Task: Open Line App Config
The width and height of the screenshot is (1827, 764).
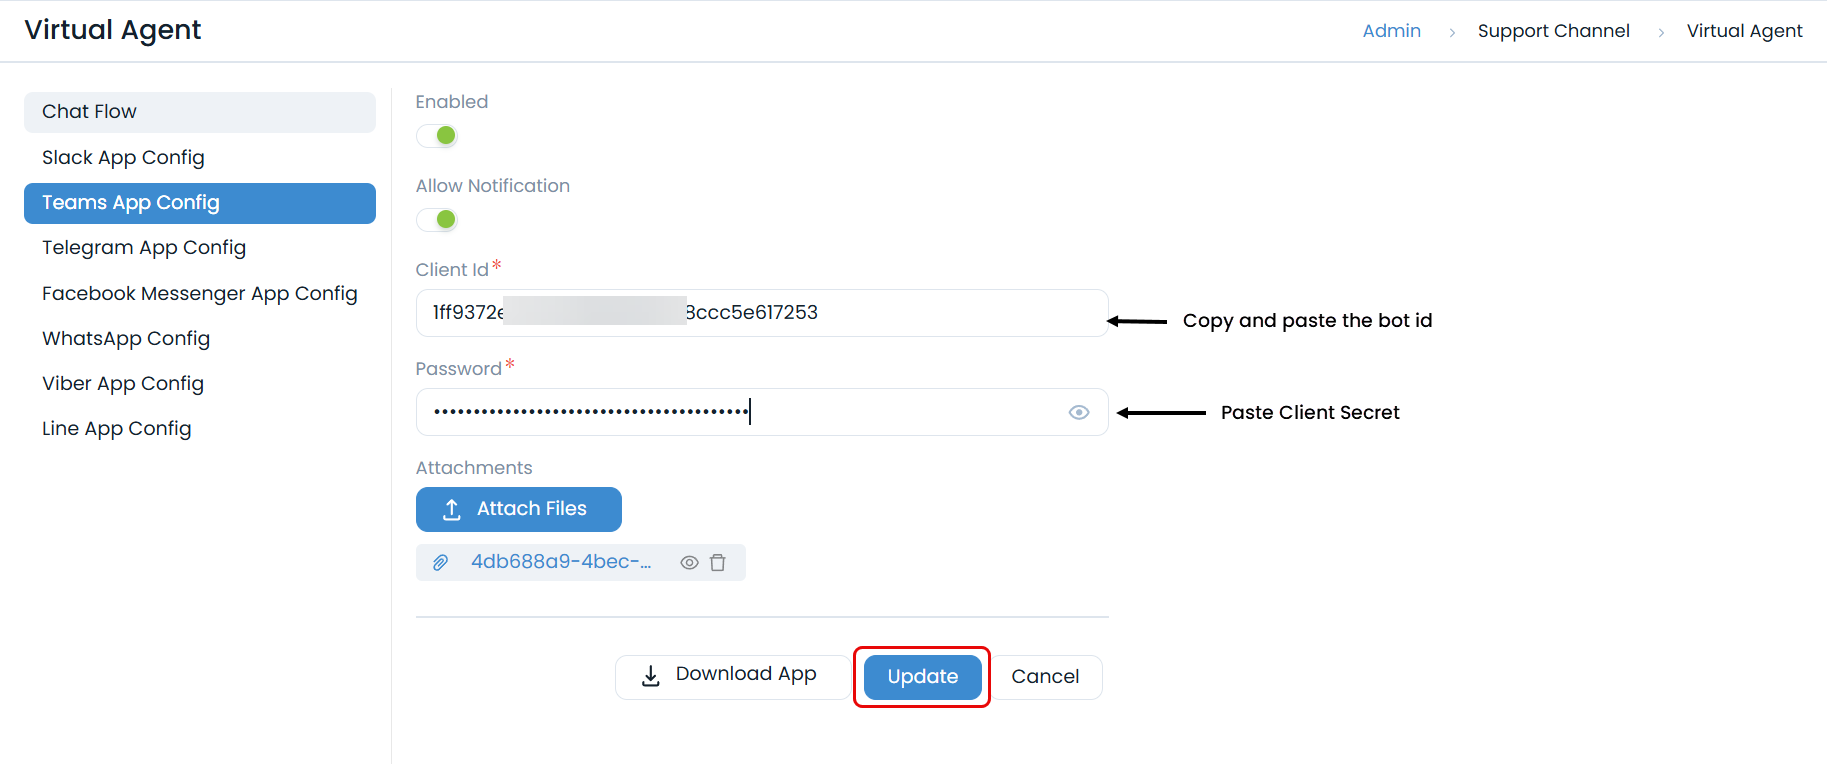Action: [117, 429]
